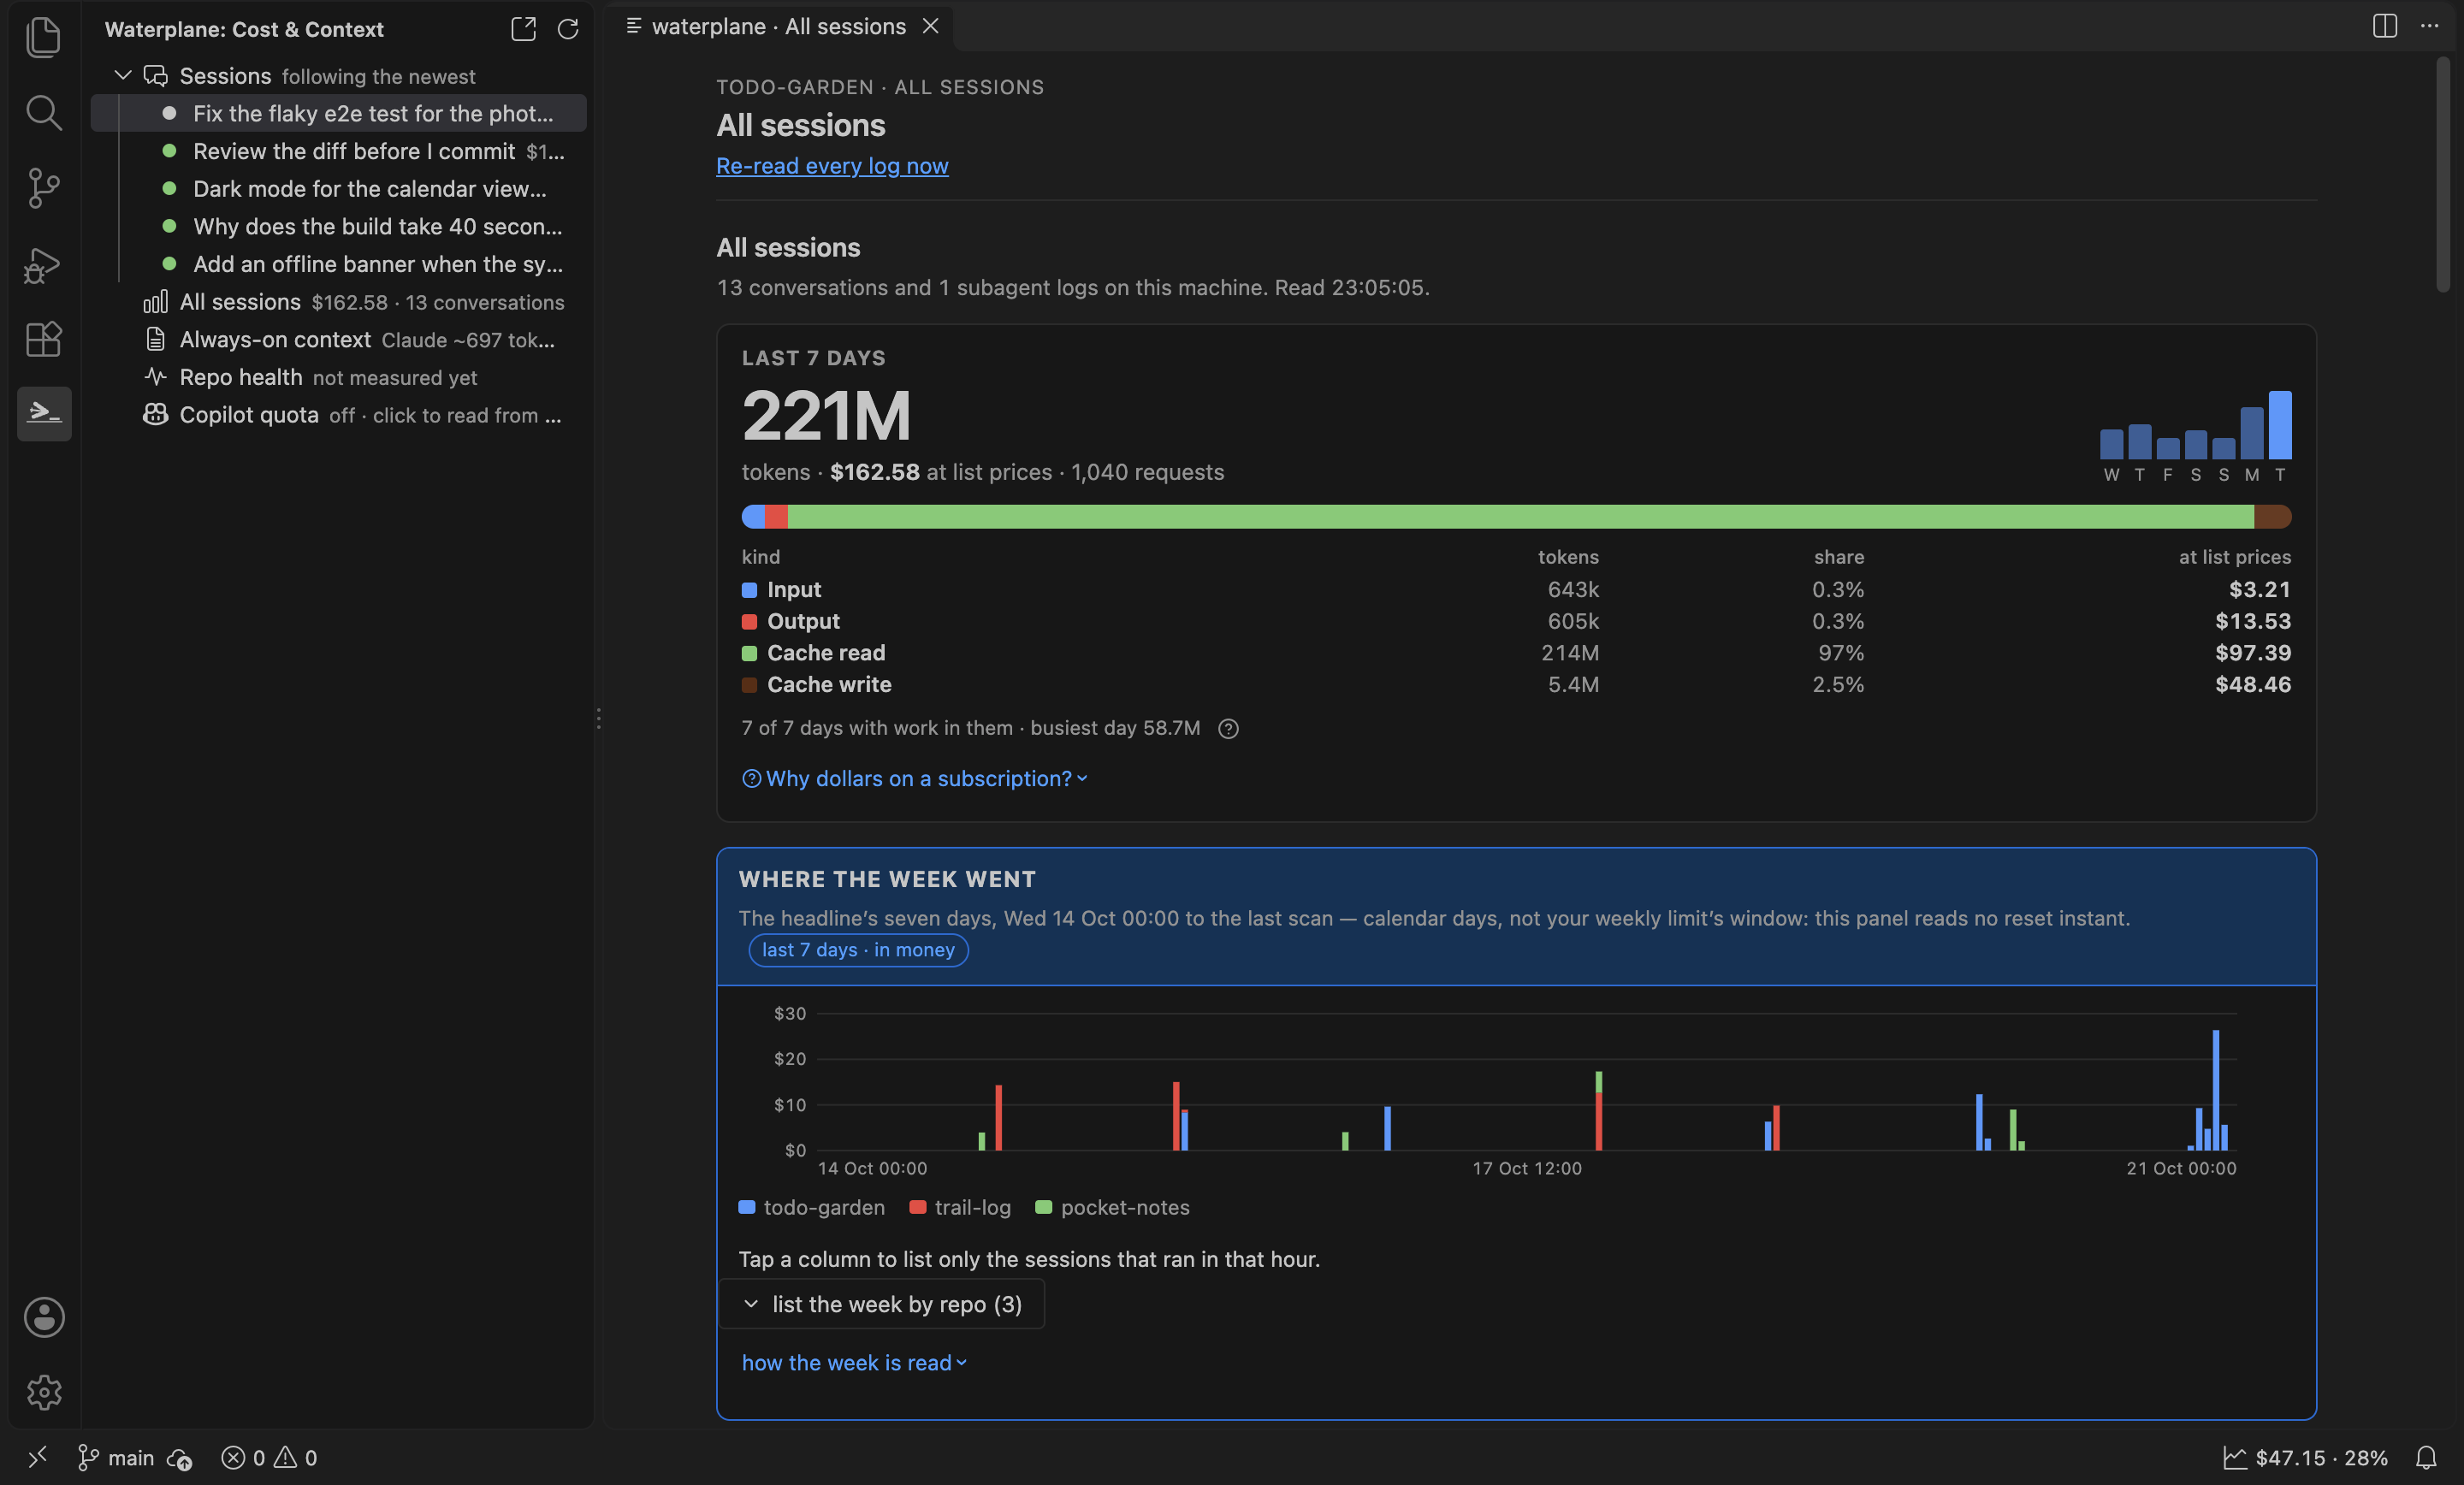Click the tallest blue column near 21 Oct
This screenshot has height=1485, width=2464.
tap(2216, 1090)
